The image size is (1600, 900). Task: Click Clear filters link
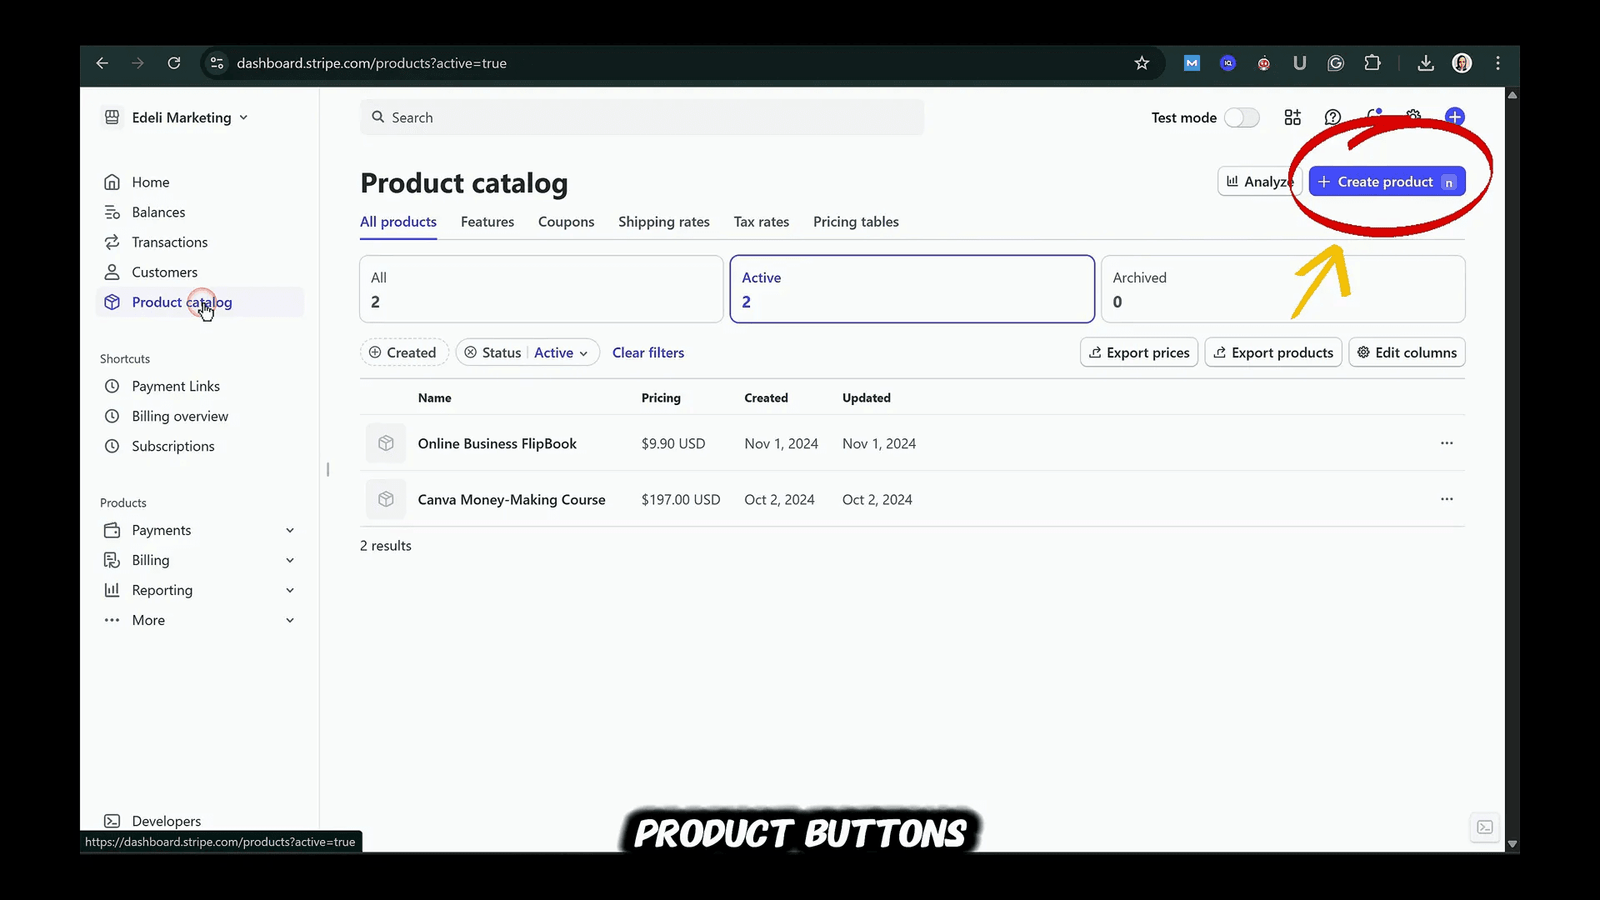648,352
